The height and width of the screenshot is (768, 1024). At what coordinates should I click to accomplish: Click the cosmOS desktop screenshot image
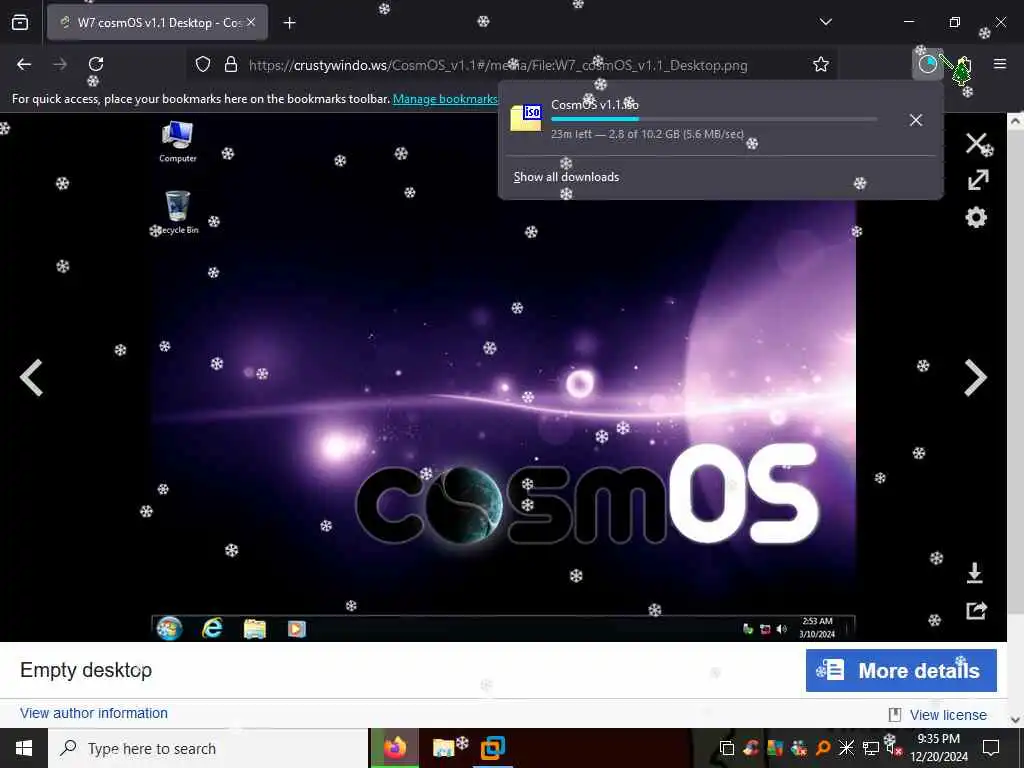504,377
